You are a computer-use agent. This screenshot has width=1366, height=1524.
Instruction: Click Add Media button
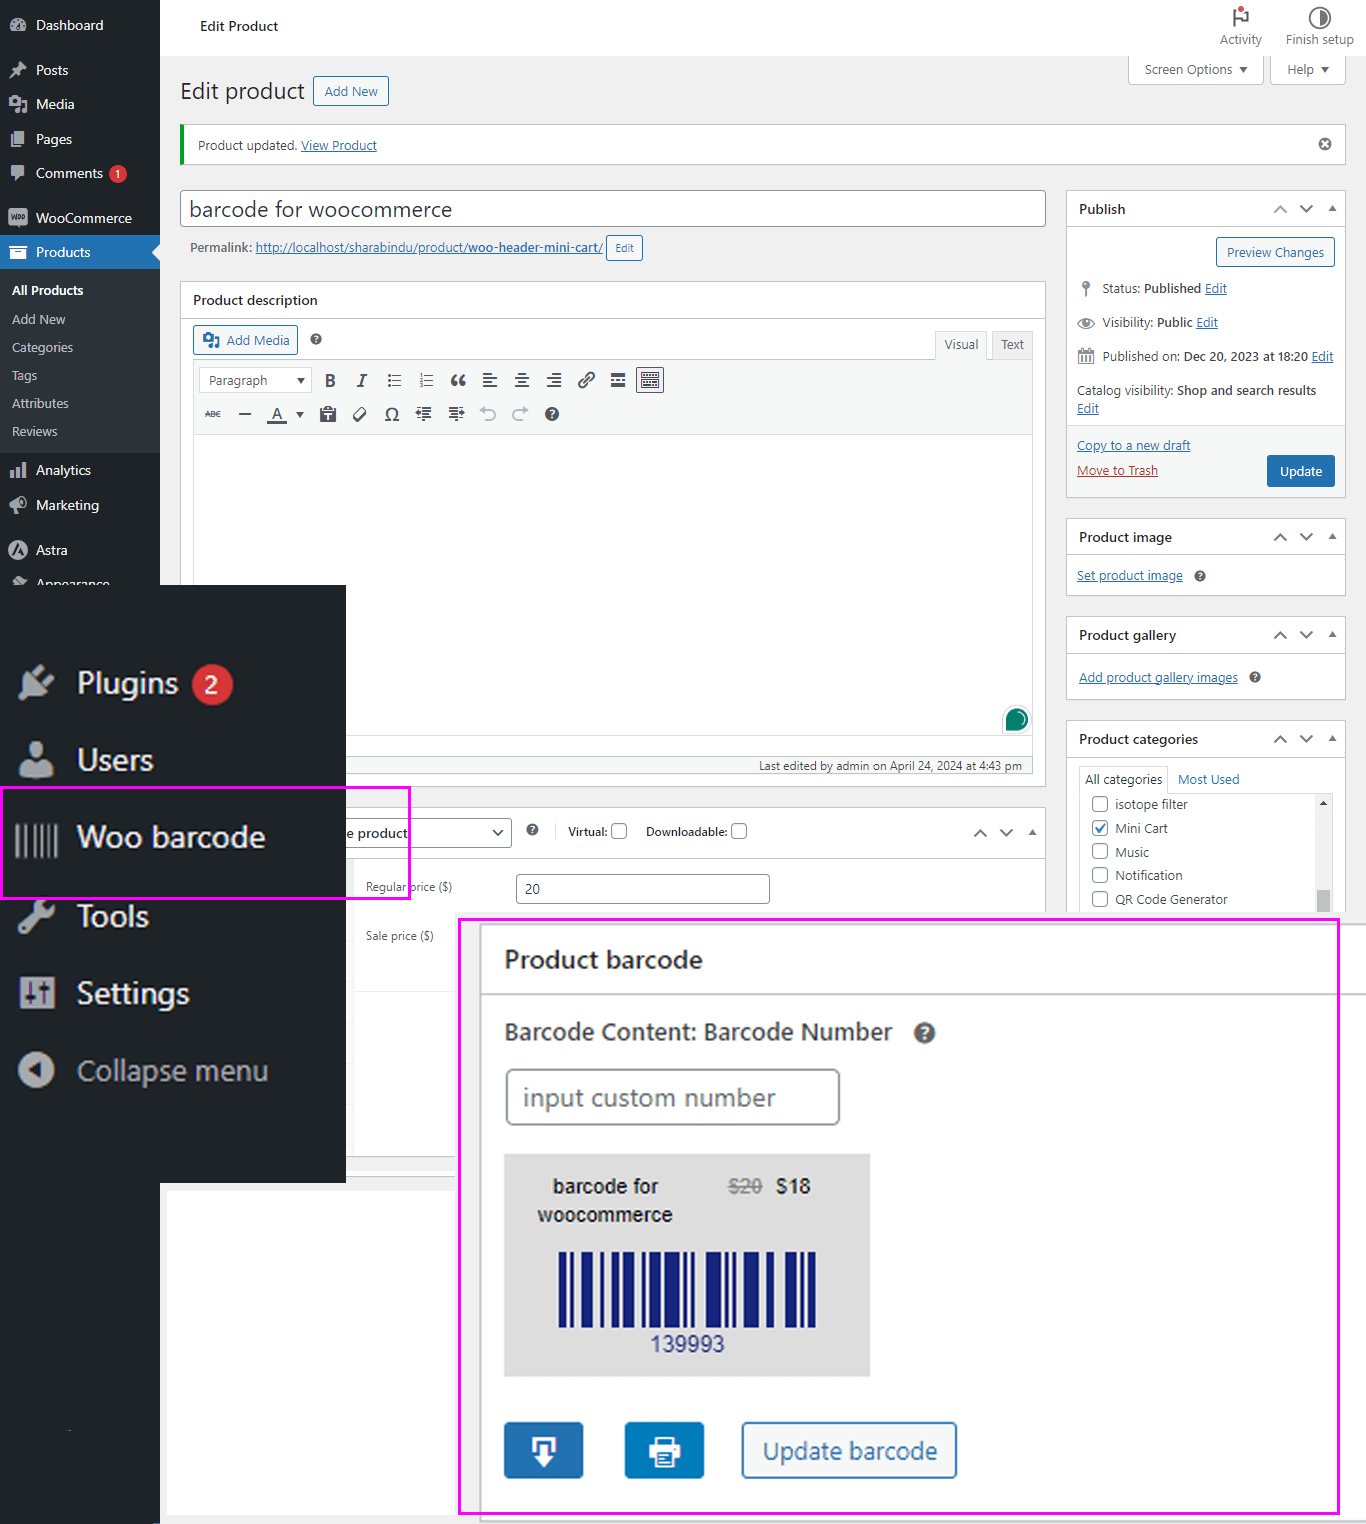(x=245, y=340)
